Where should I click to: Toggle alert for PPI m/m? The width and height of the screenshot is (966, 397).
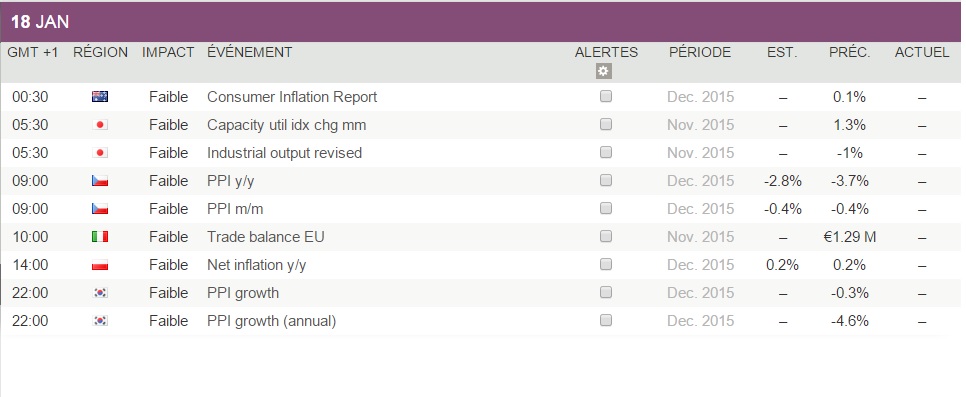[606, 208]
